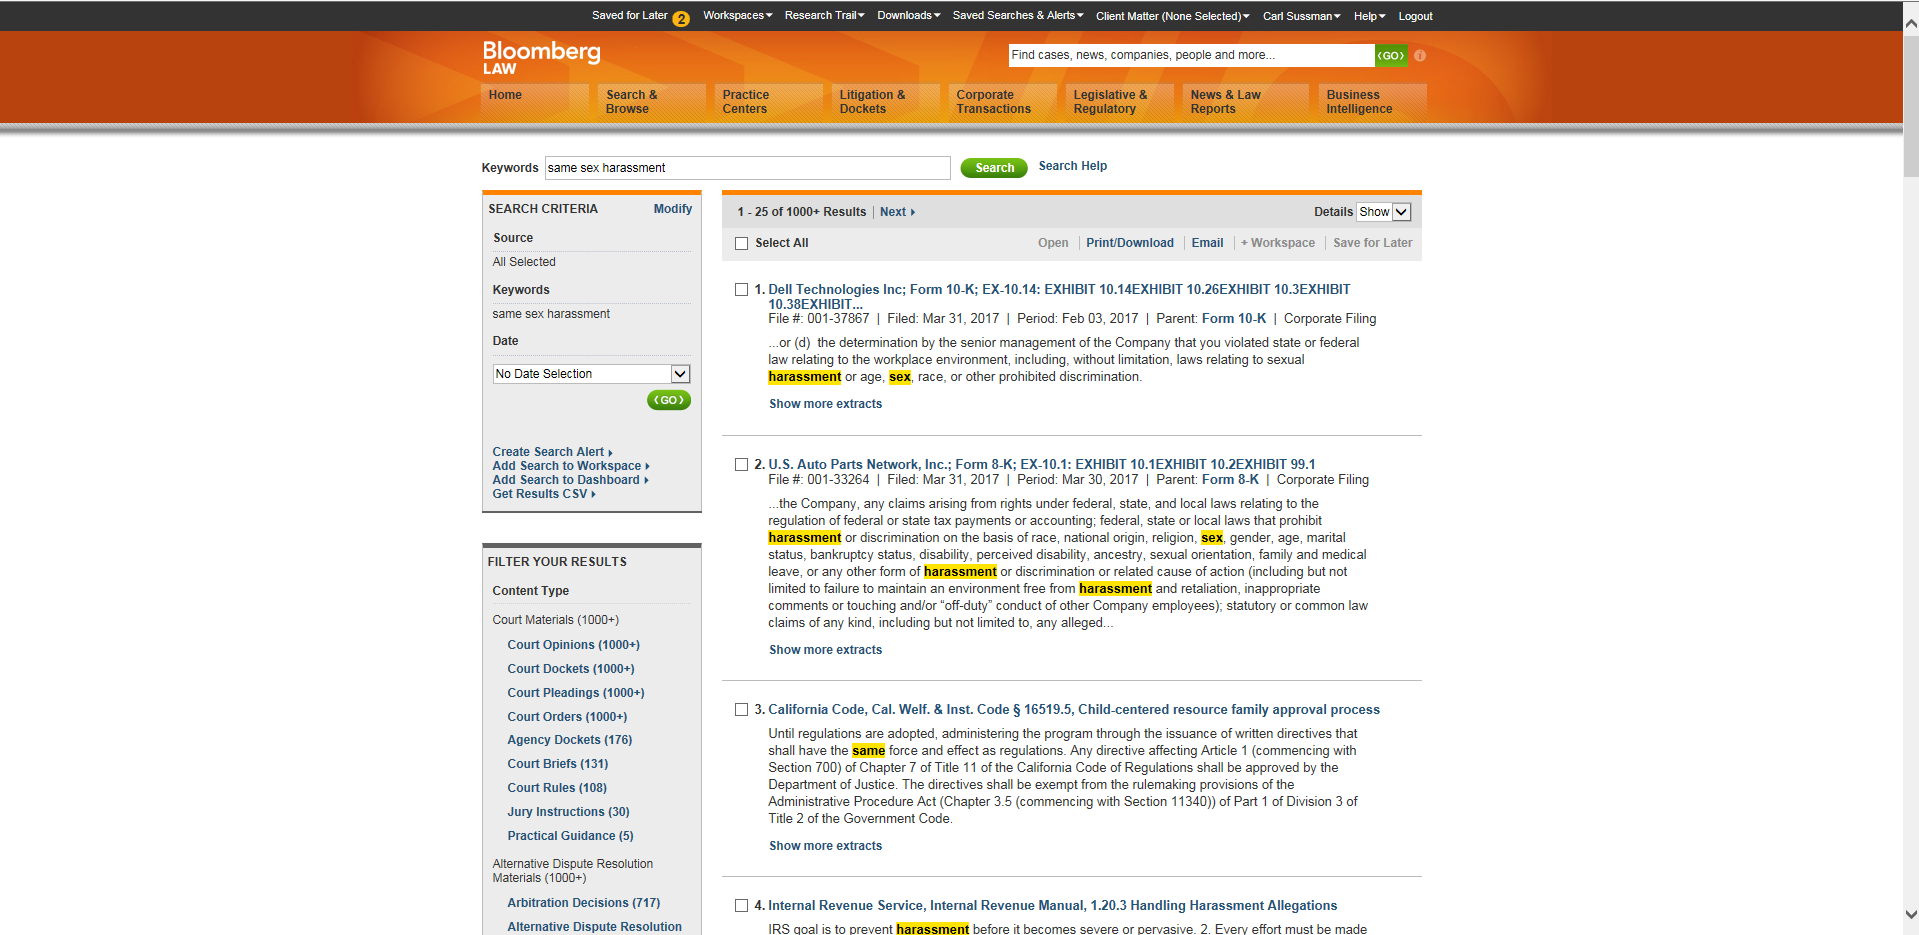
Task: Apply the date filter with its GO icon
Action: point(667,400)
